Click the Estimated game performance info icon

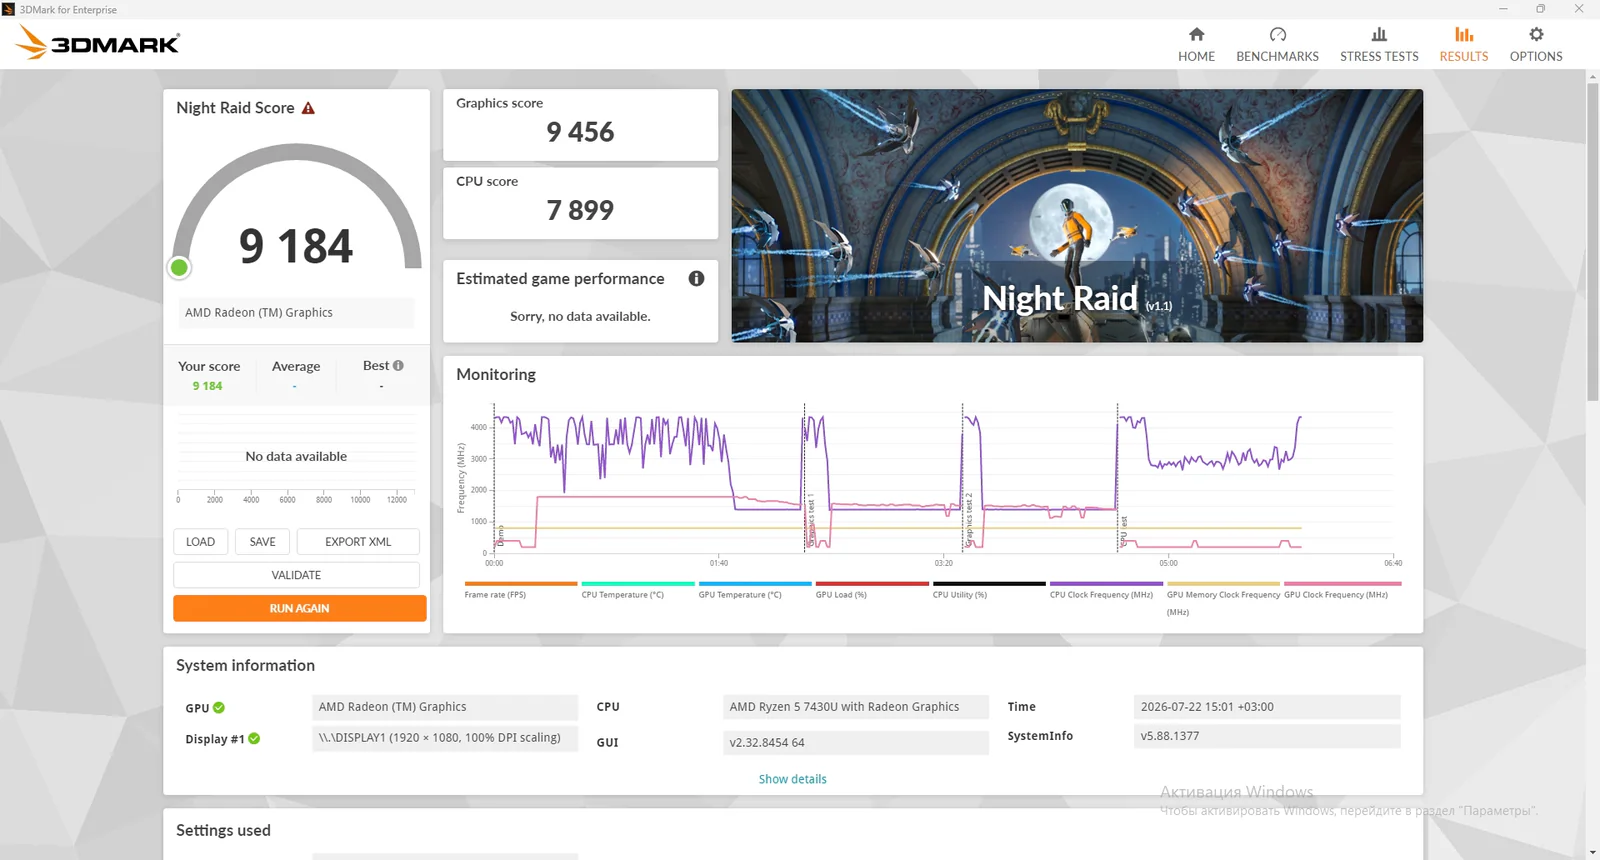tap(696, 279)
